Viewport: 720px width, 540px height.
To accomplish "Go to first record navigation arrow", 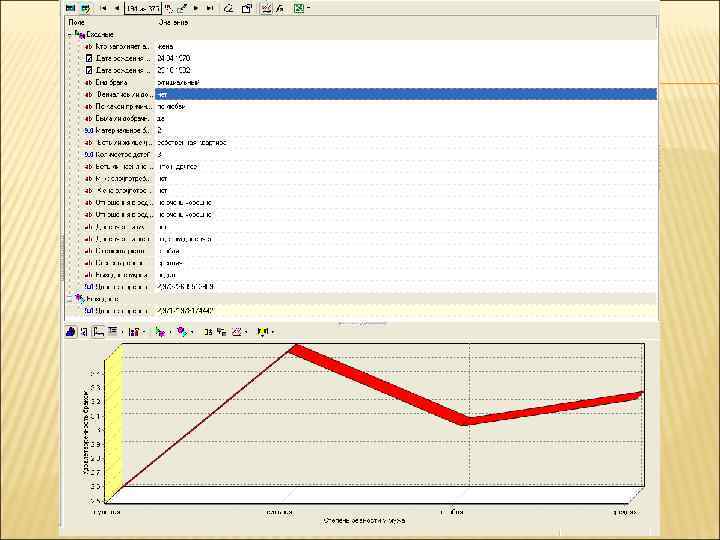I will point(105,8).
